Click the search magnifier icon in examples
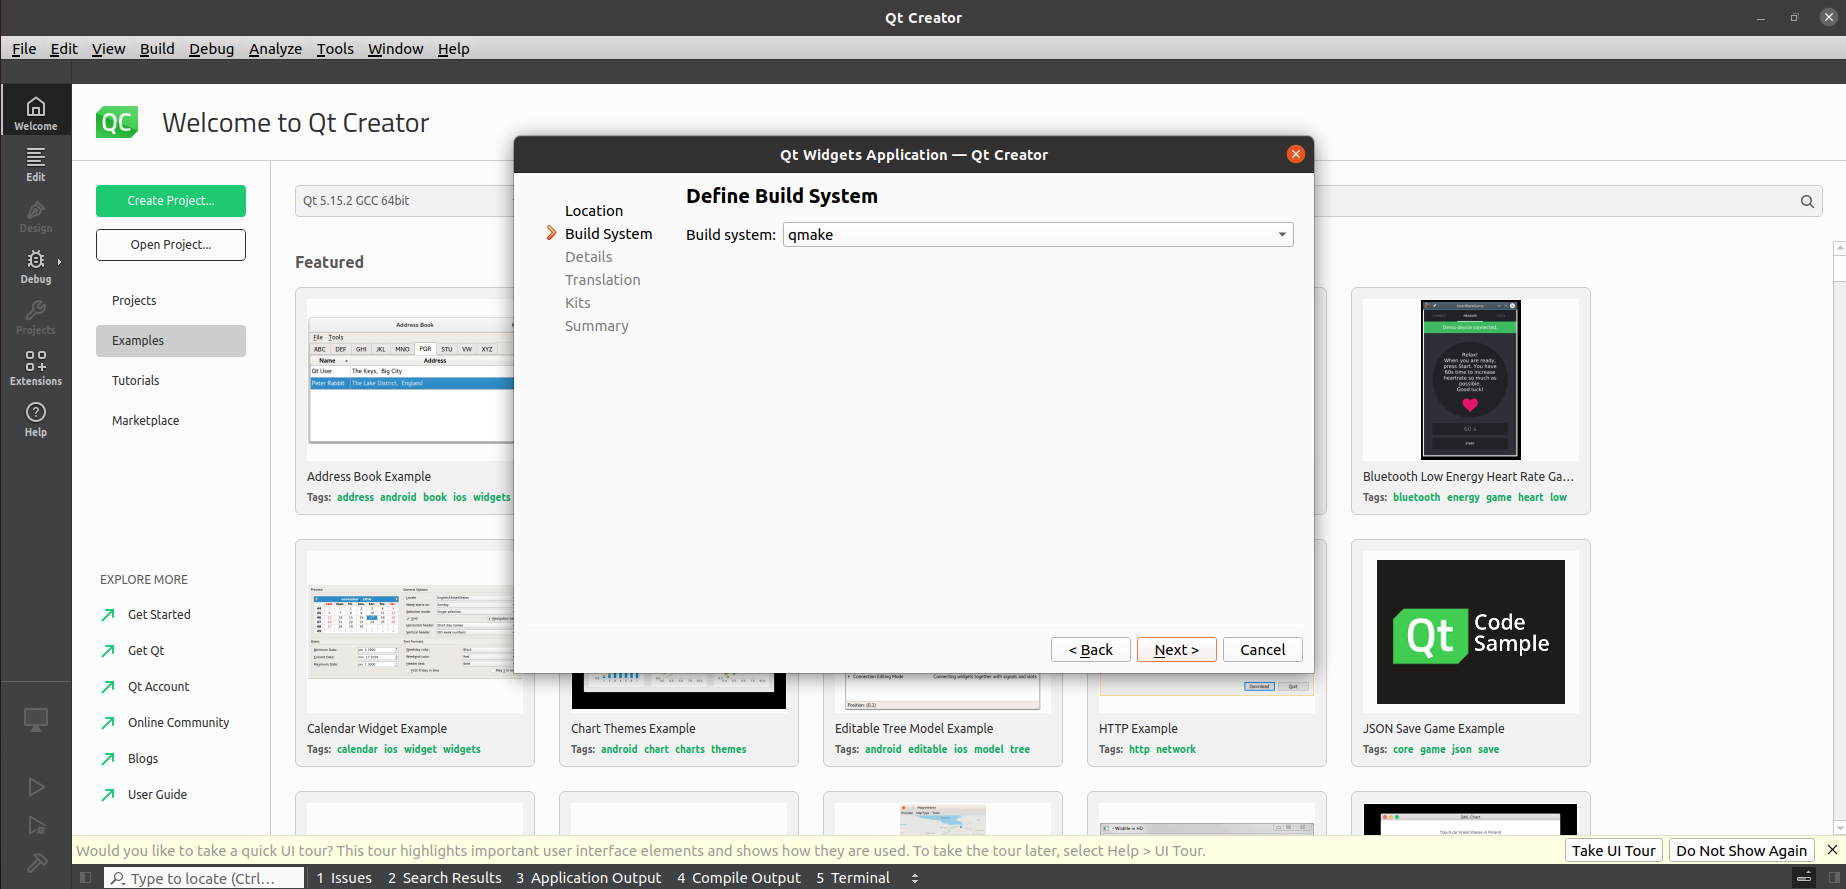Image resolution: width=1846 pixels, height=889 pixels. click(x=1807, y=201)
